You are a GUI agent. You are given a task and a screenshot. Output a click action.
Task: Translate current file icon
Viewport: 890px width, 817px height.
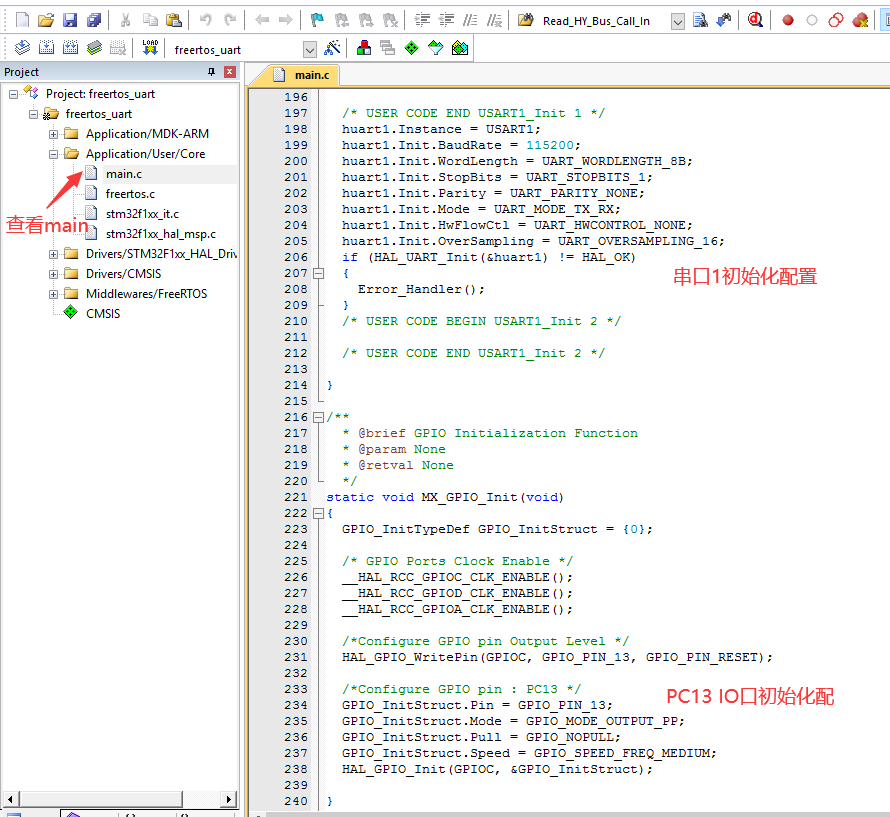[x=22, y=48]
